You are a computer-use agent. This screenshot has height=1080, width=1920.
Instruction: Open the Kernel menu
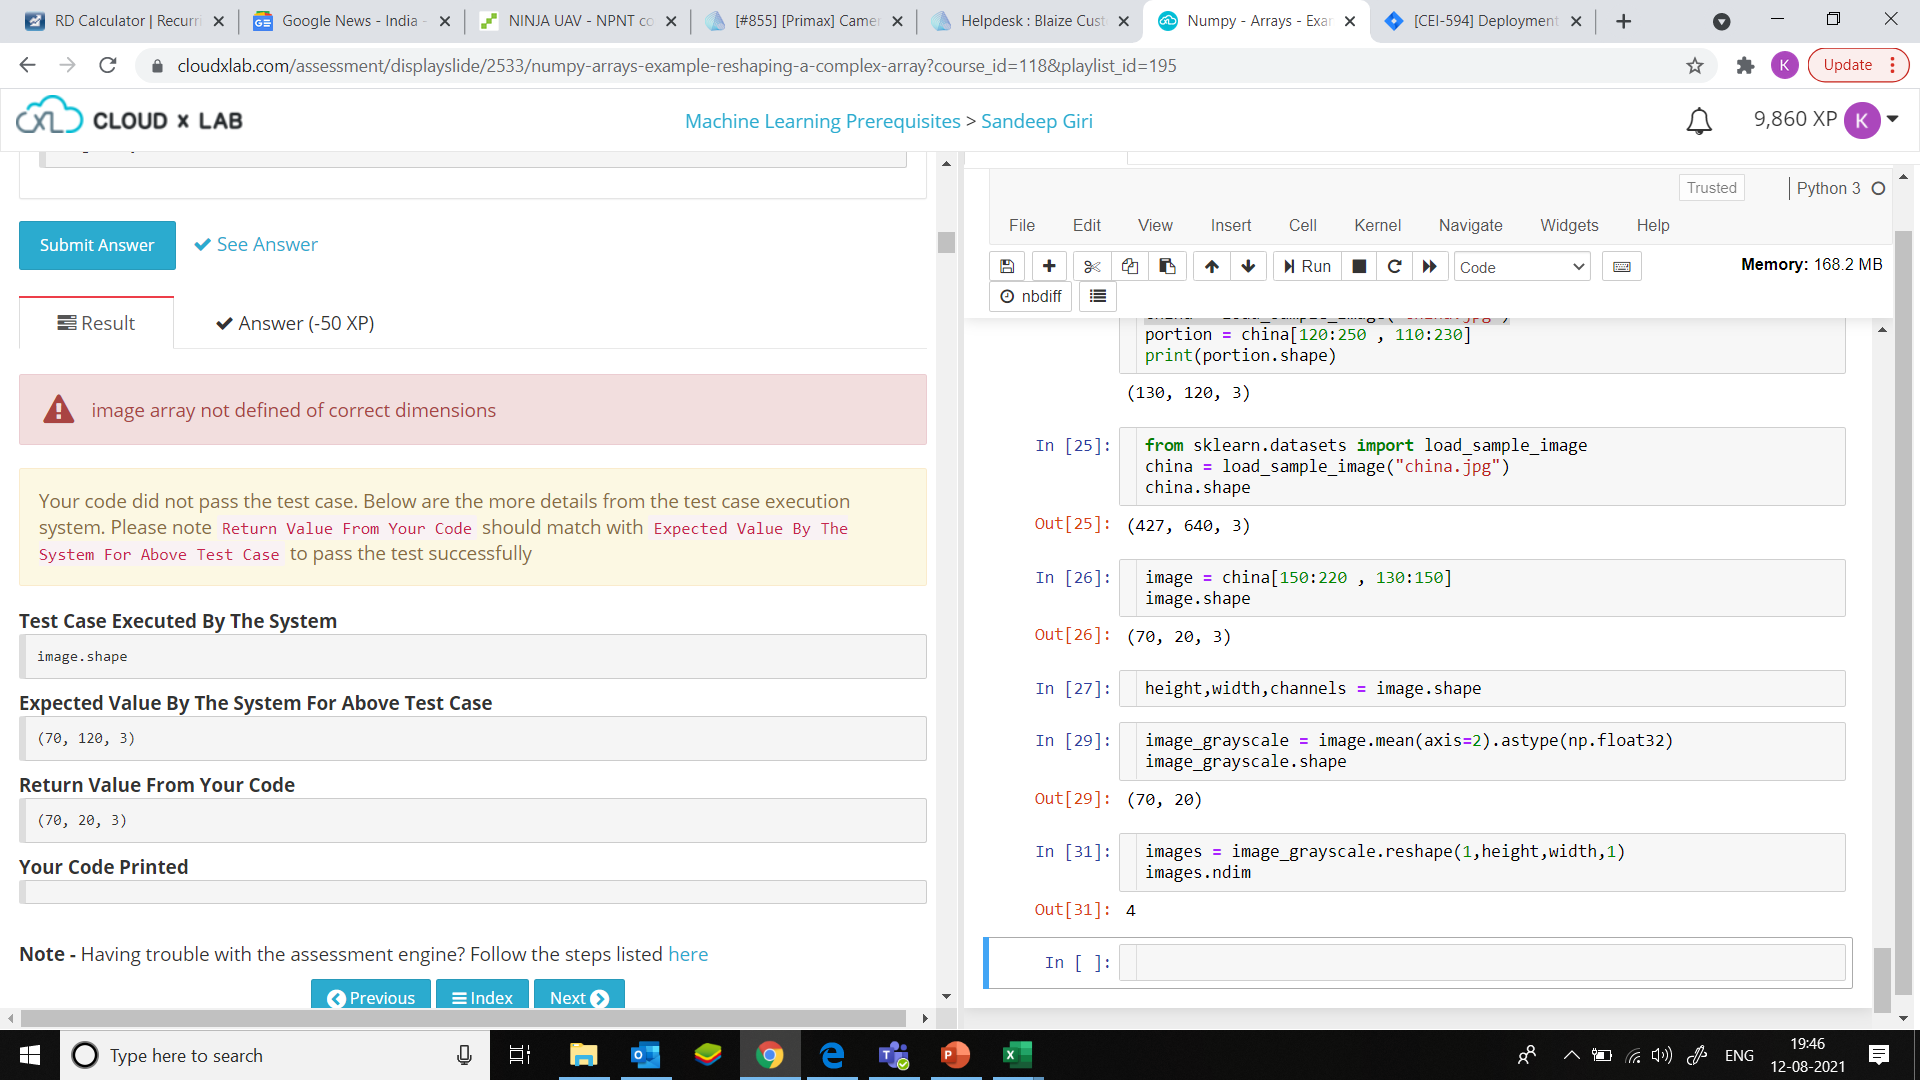coord(1378,225)
